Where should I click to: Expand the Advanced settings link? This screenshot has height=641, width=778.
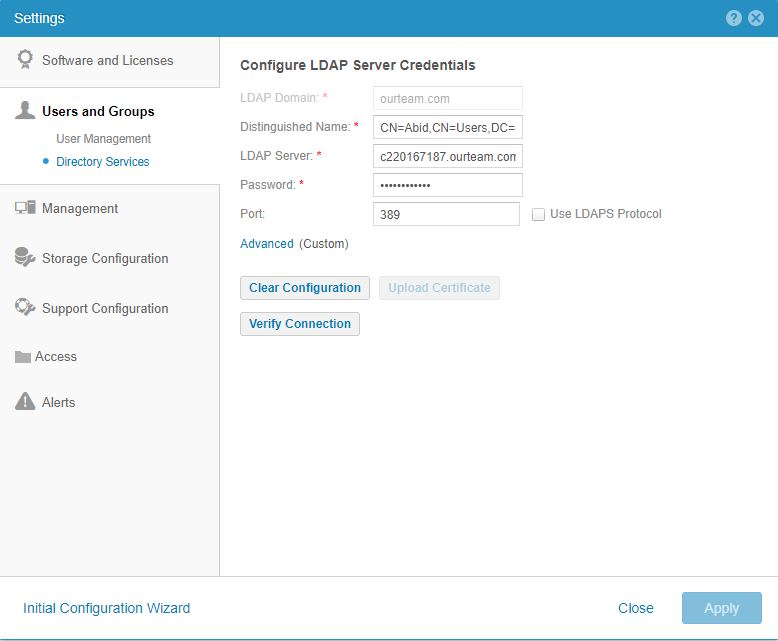pyautogui.click(x=267, y=244)
